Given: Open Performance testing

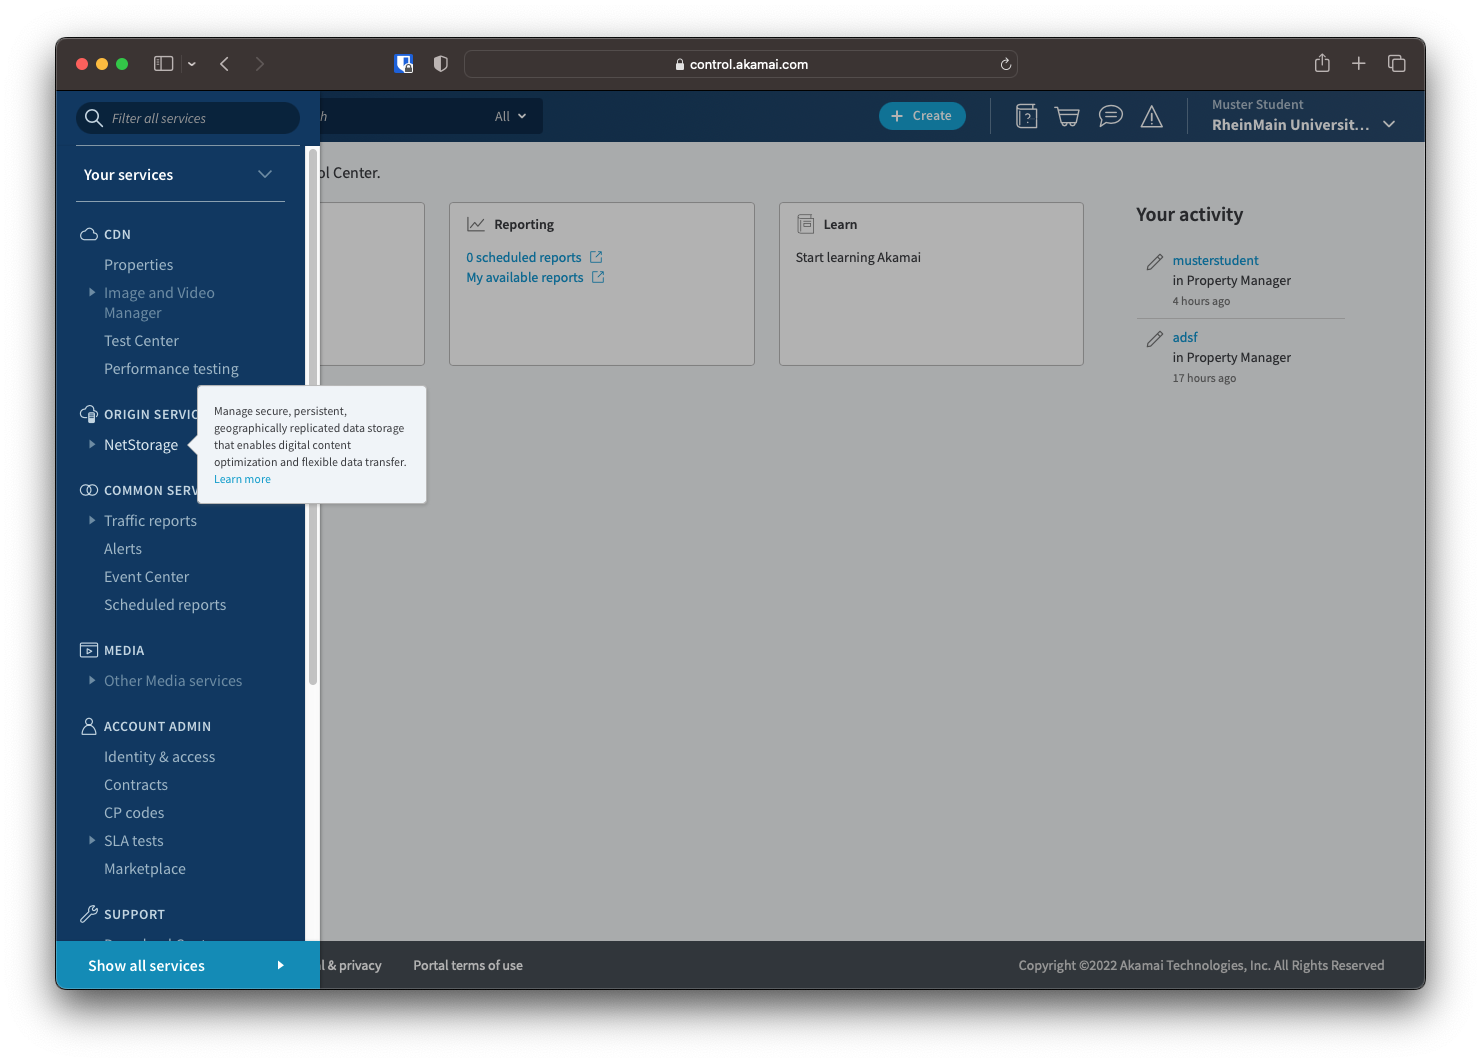Looking at the screenshot, I should tap(171, 369).
